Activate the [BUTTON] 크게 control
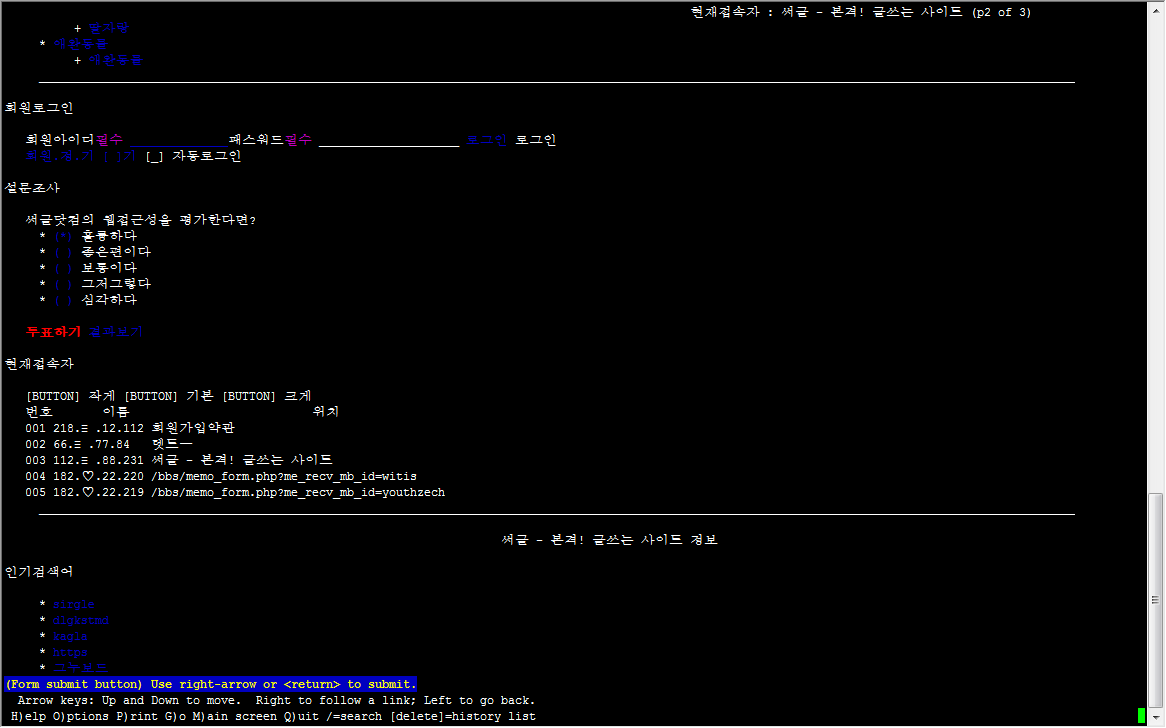The height and width of the screenshot is (728, 1166). [267, 396]
